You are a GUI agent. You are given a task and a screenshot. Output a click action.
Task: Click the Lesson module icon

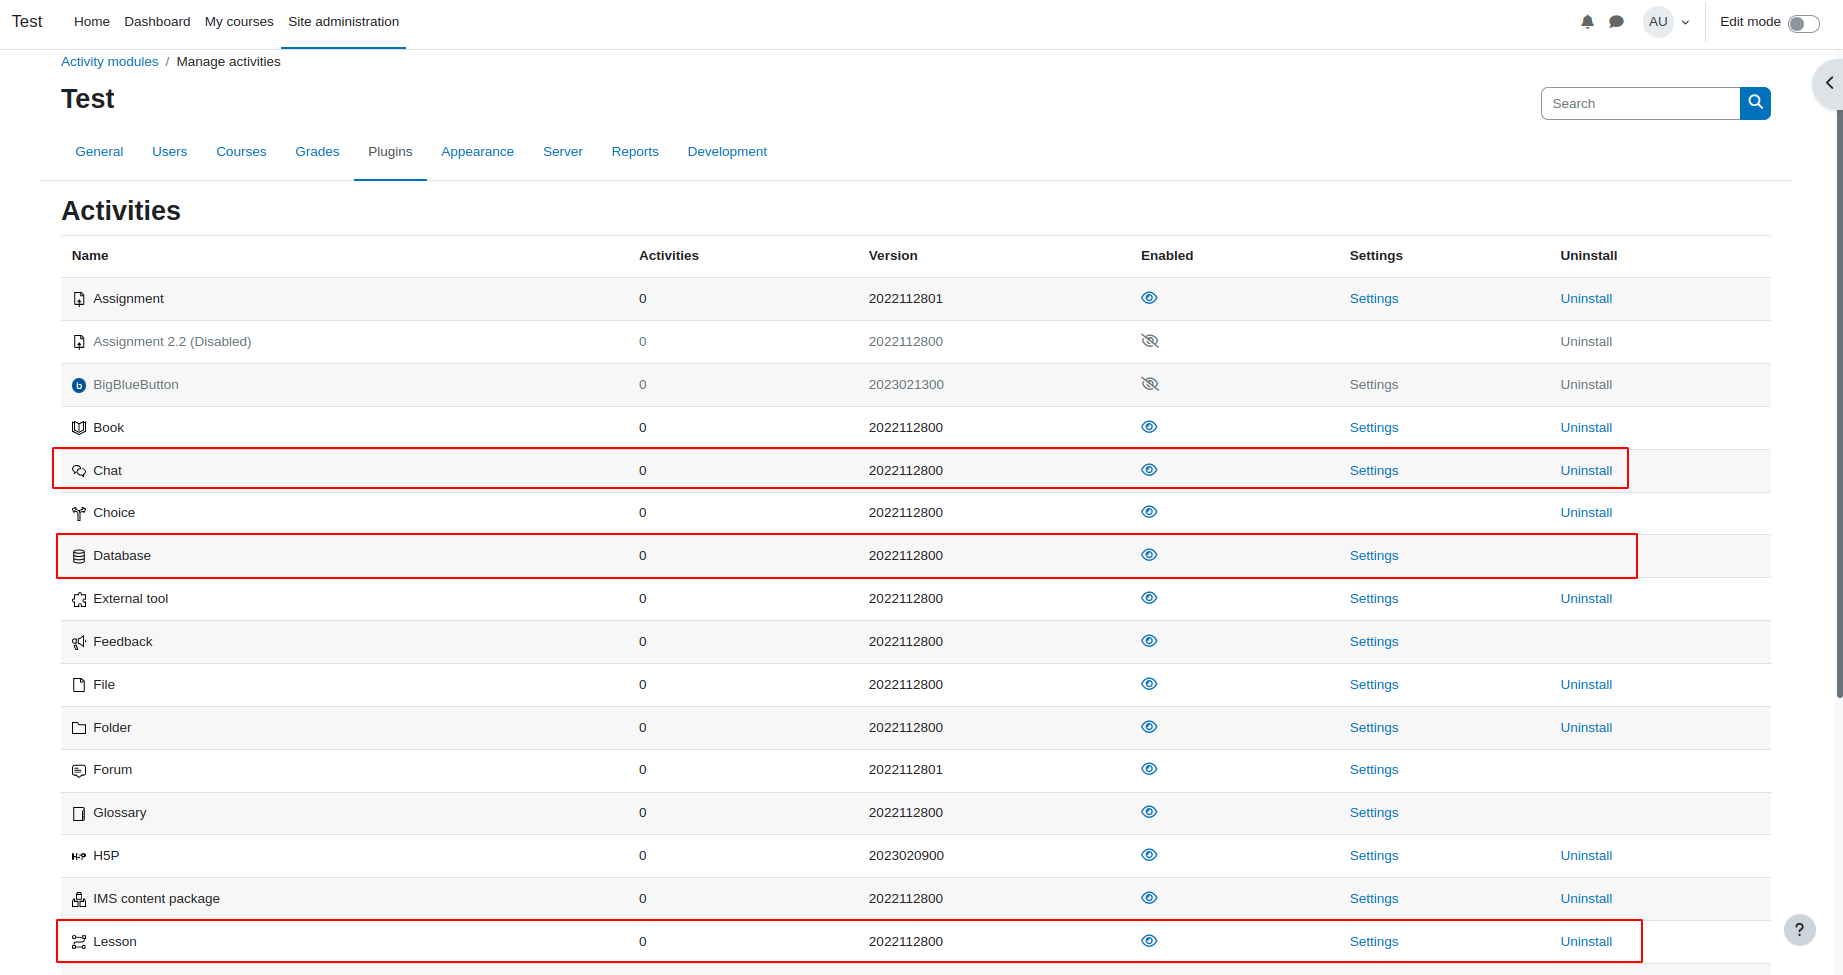coord(79,942)
